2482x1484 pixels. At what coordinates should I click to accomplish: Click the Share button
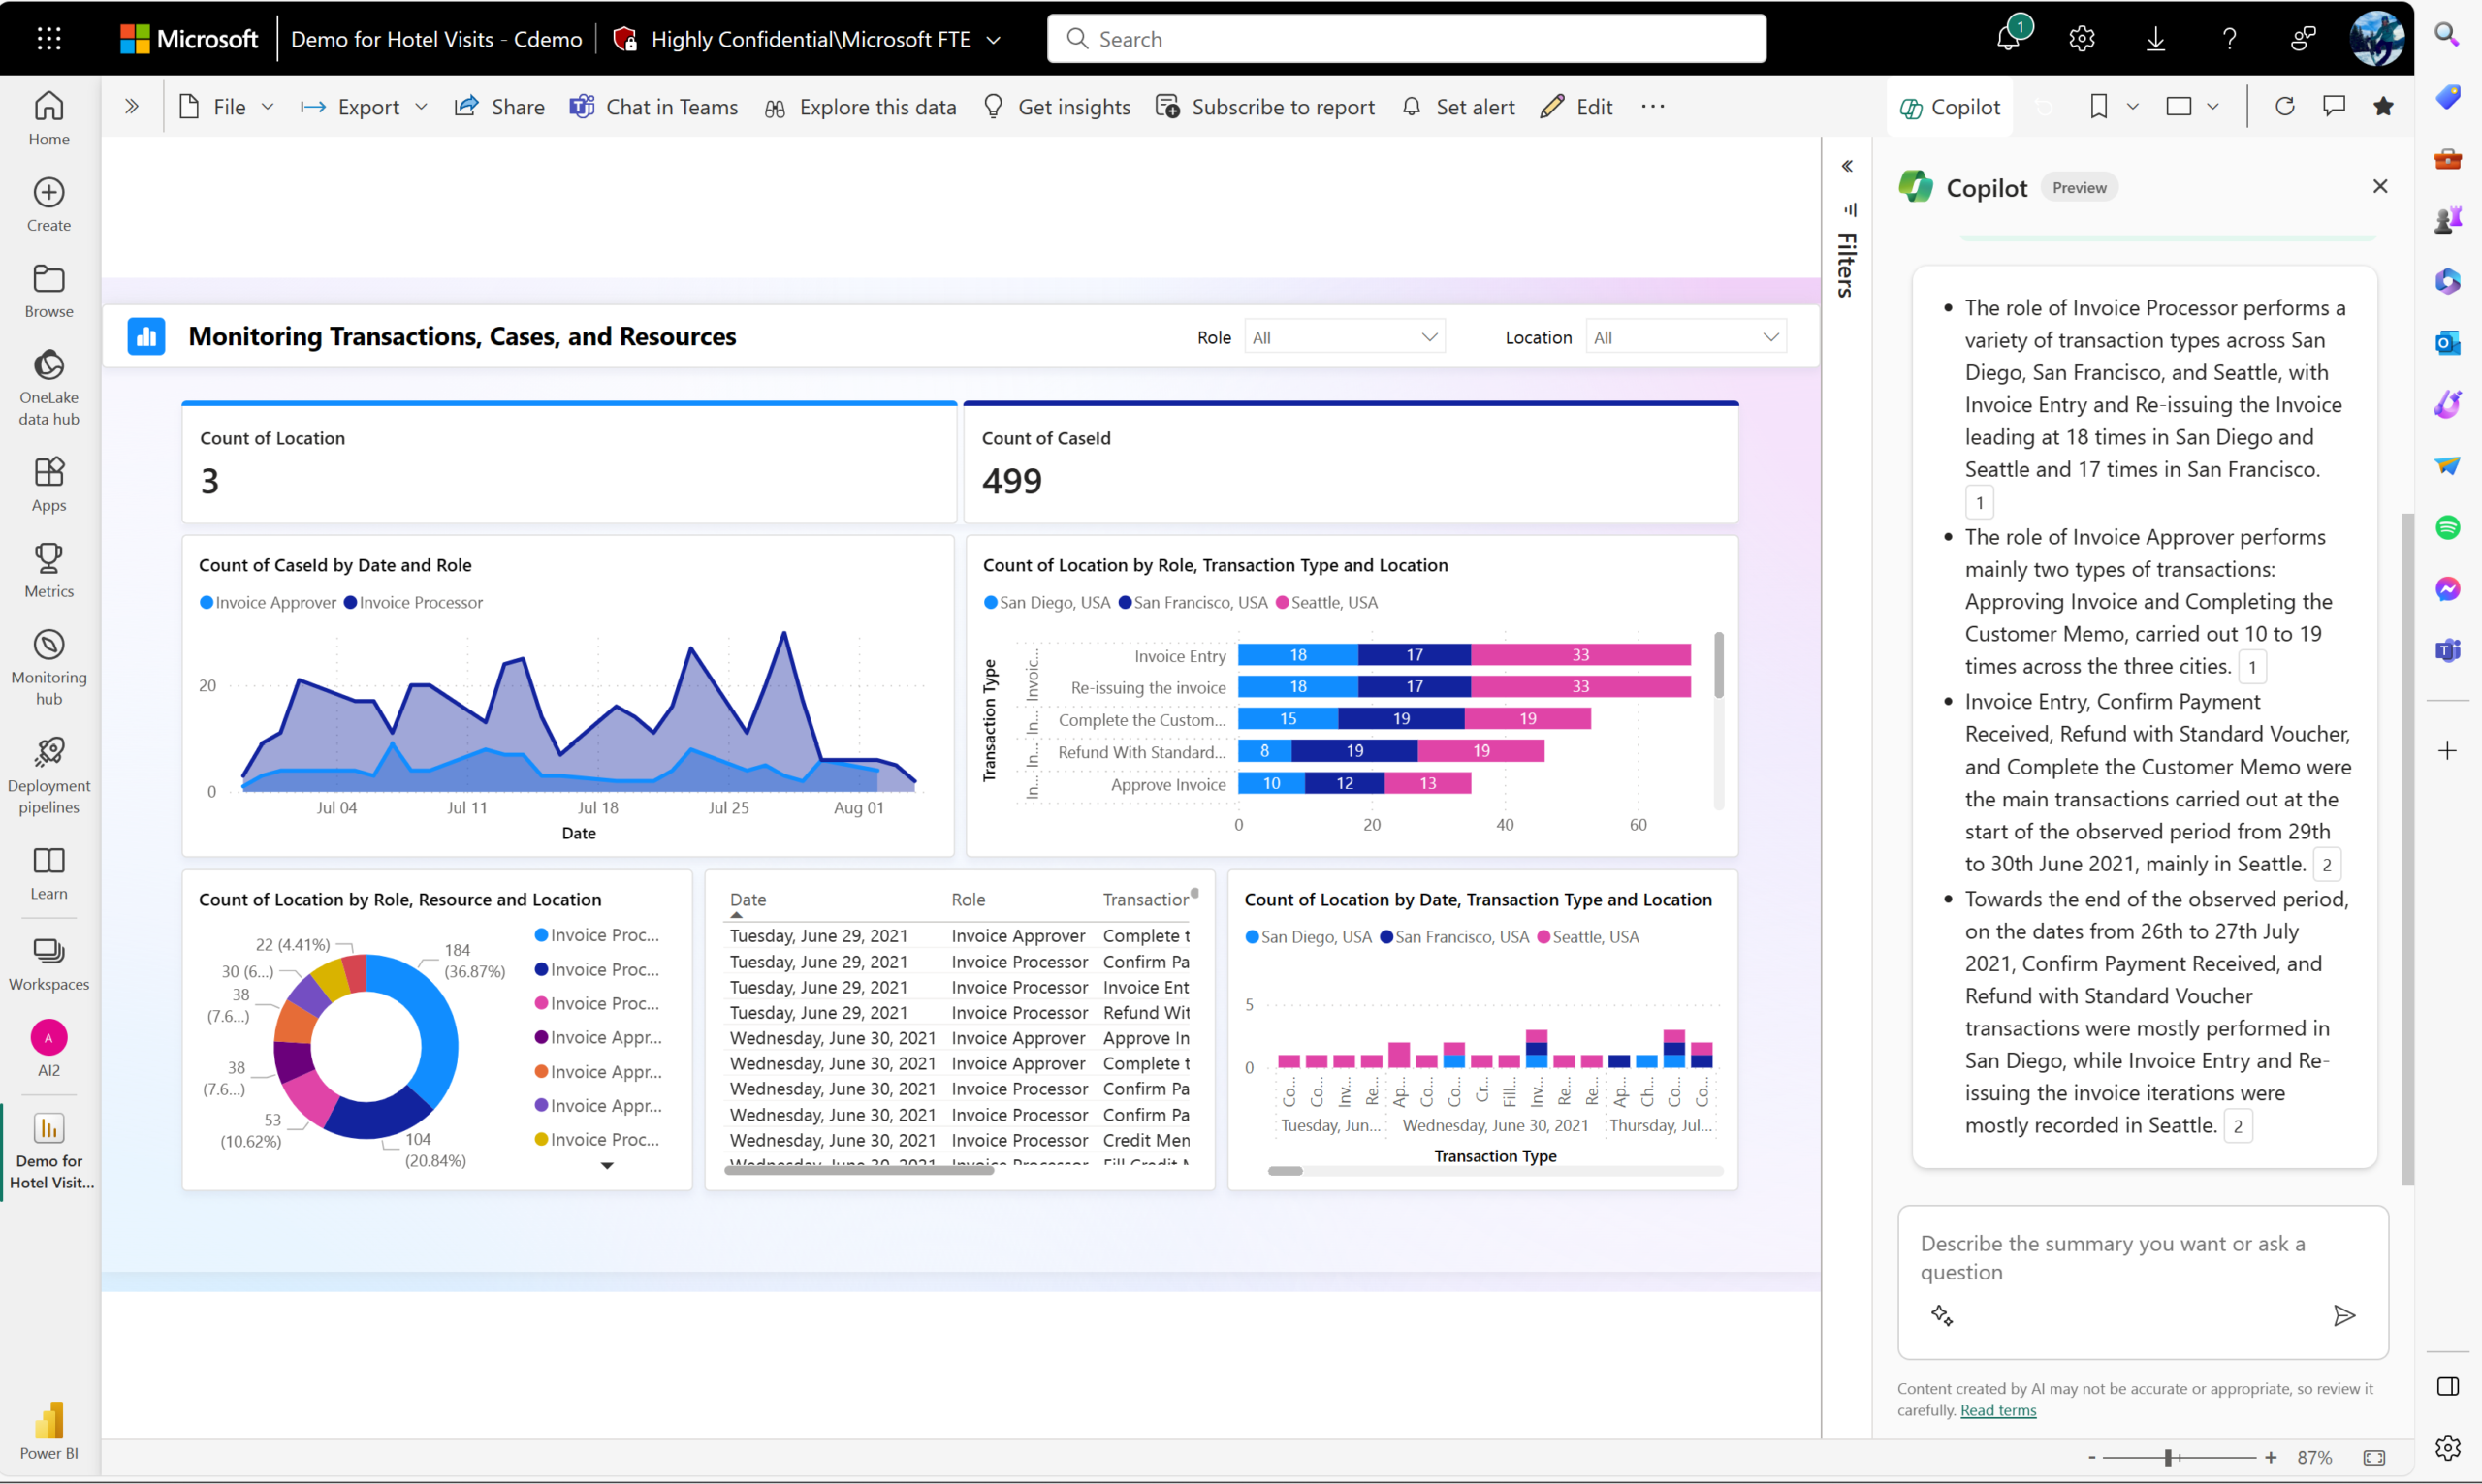click(x=499, y=106)
